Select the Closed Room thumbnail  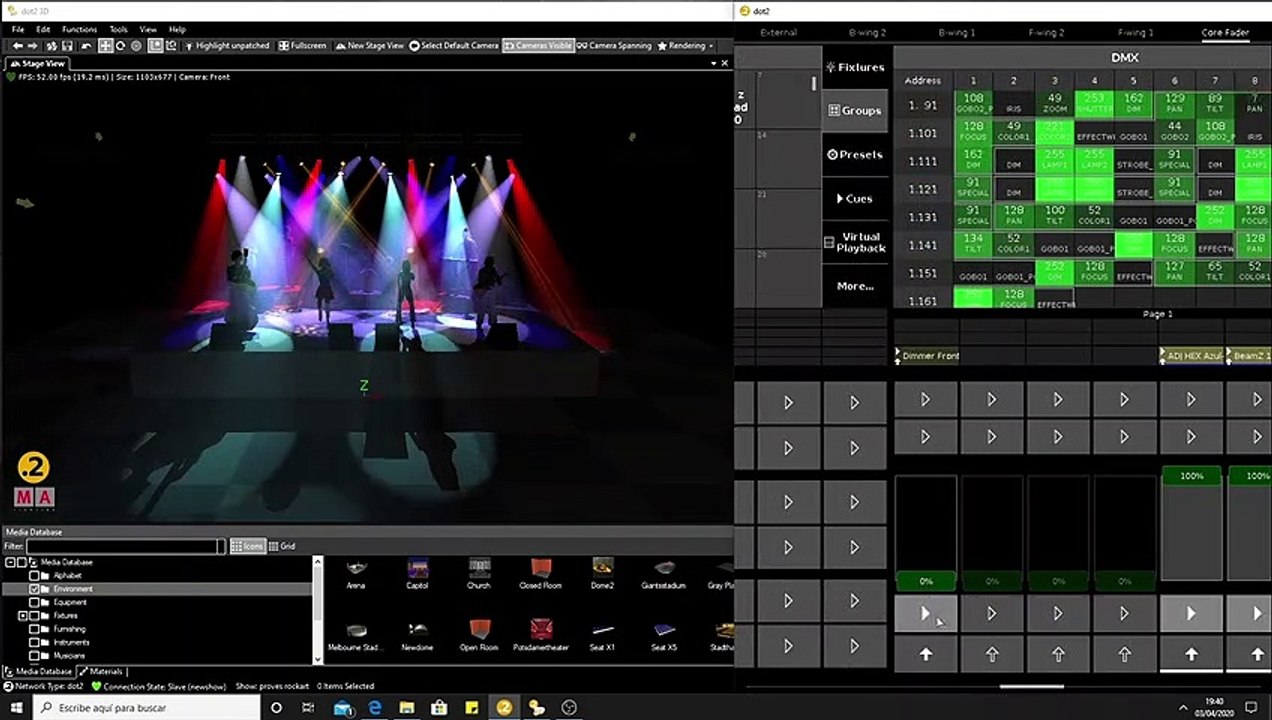coord(540,574)
